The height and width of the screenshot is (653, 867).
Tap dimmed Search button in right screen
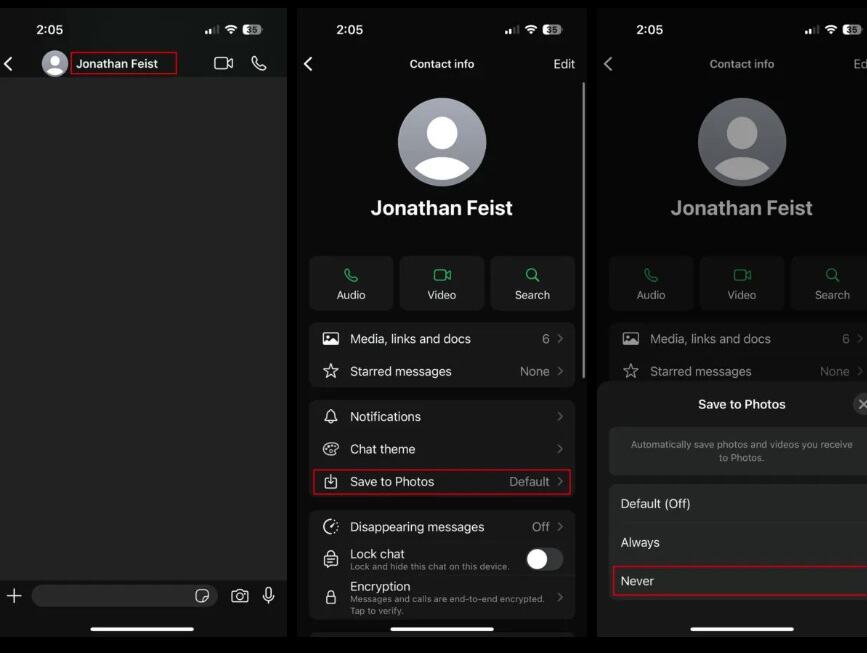(x=829, y=284)
